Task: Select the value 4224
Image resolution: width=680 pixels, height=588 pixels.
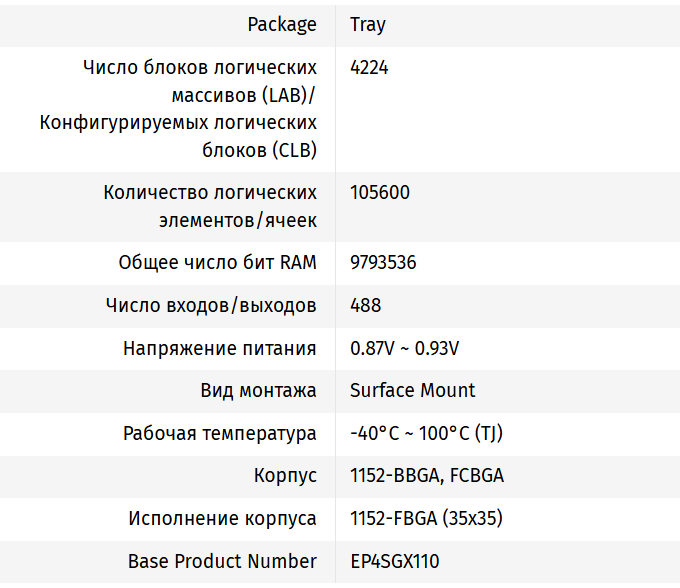Action: click(x=369, y=68)
